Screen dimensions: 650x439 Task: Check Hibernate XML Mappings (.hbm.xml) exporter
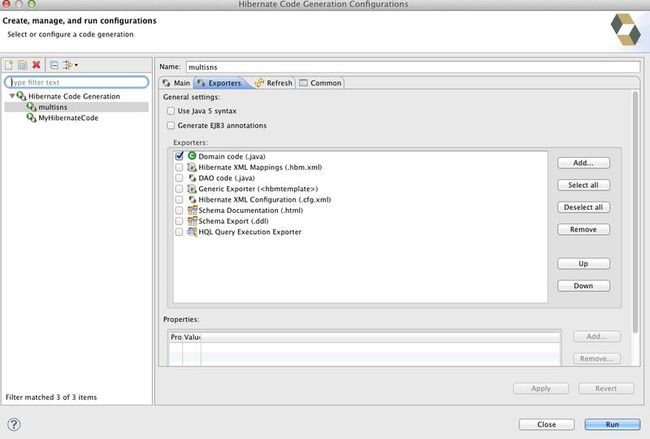click(x=179, y=167)
